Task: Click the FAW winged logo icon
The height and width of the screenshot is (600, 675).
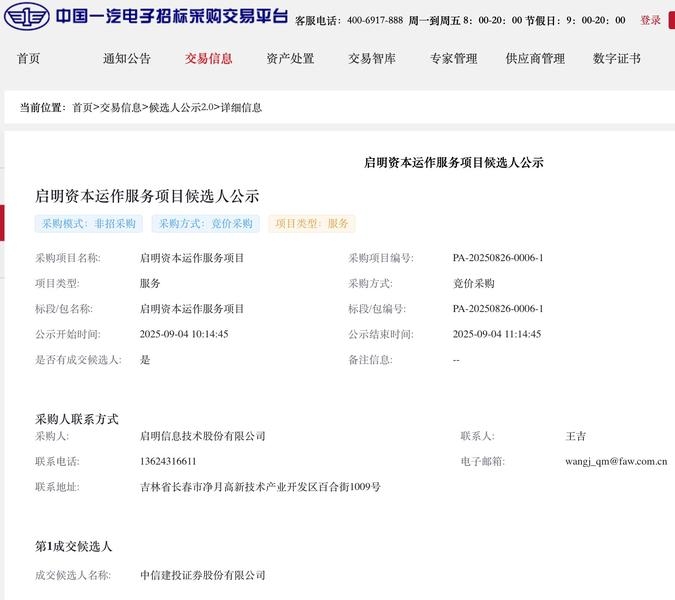Action: coord(27,16)
